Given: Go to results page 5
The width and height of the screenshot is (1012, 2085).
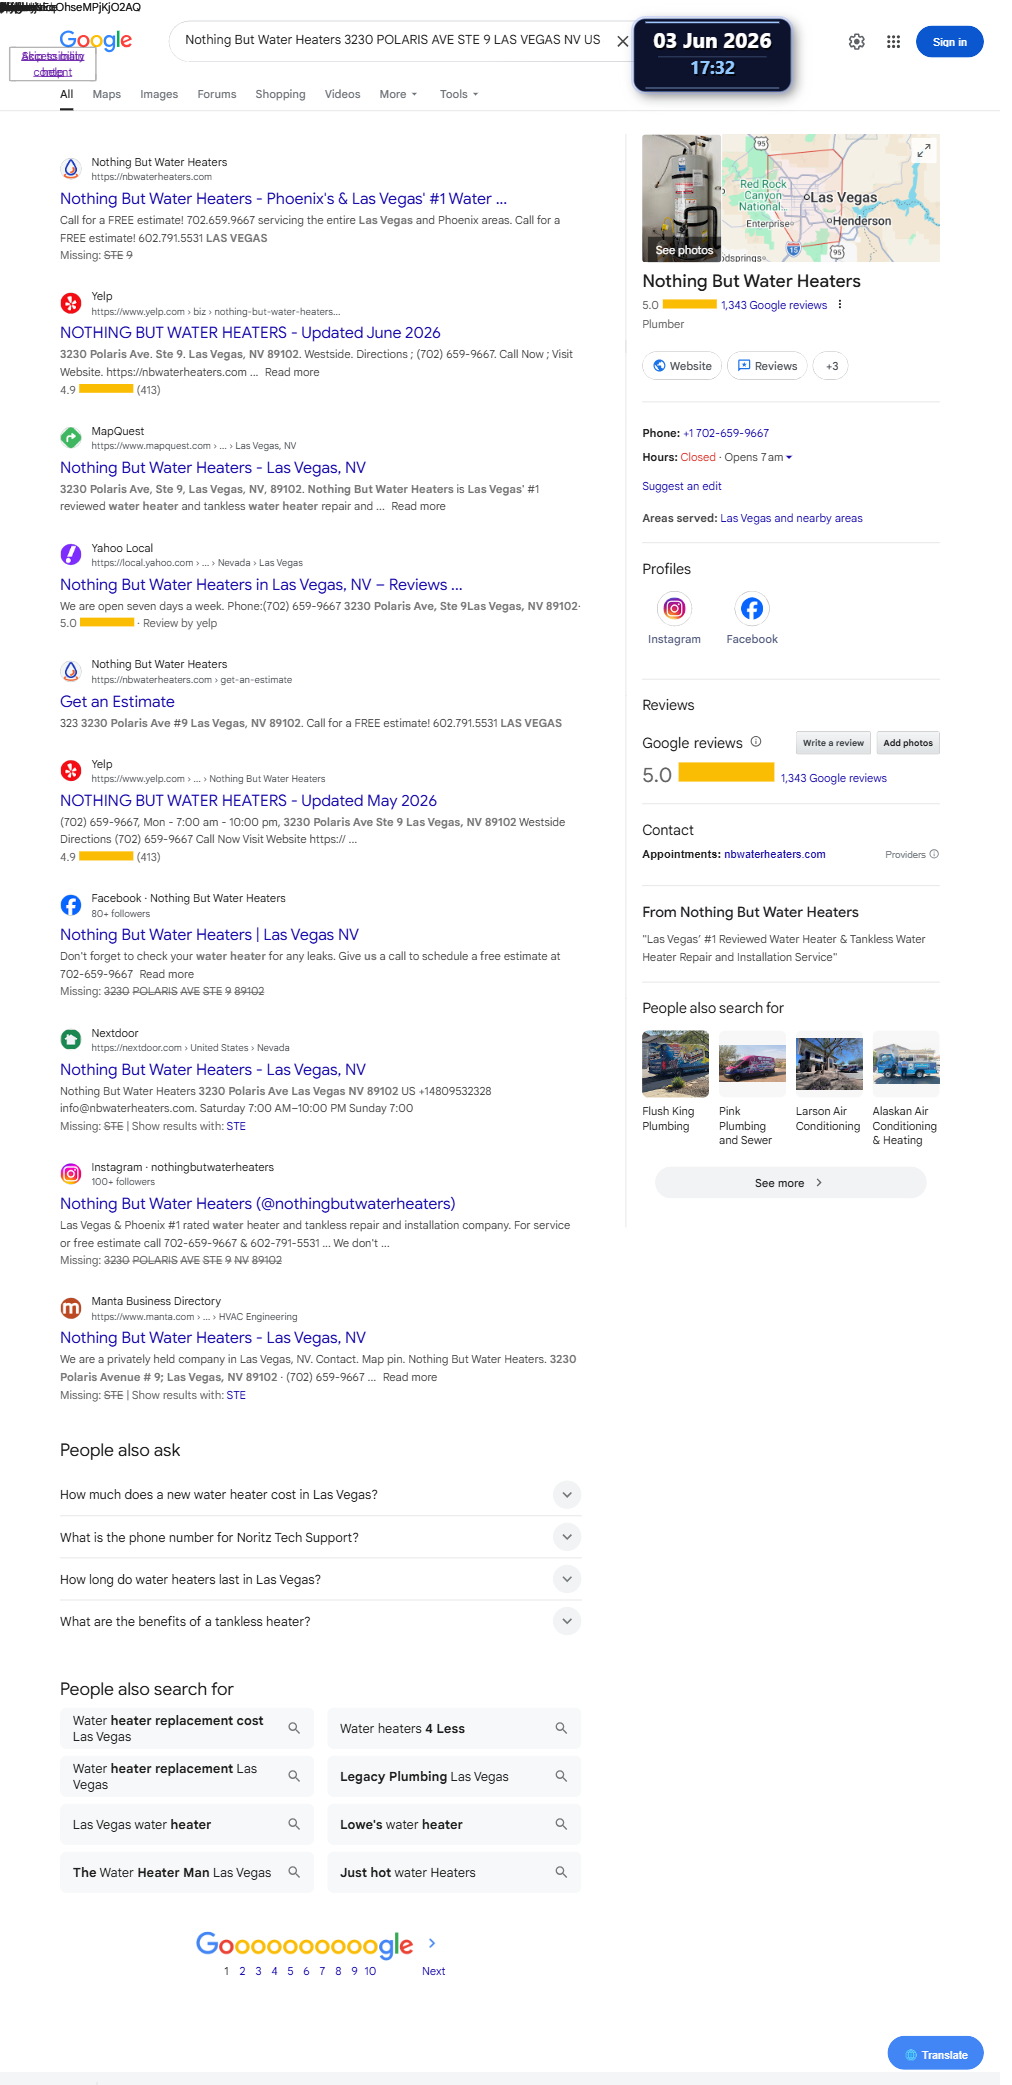Looking at the screenshot, I should click(290, 1971).
